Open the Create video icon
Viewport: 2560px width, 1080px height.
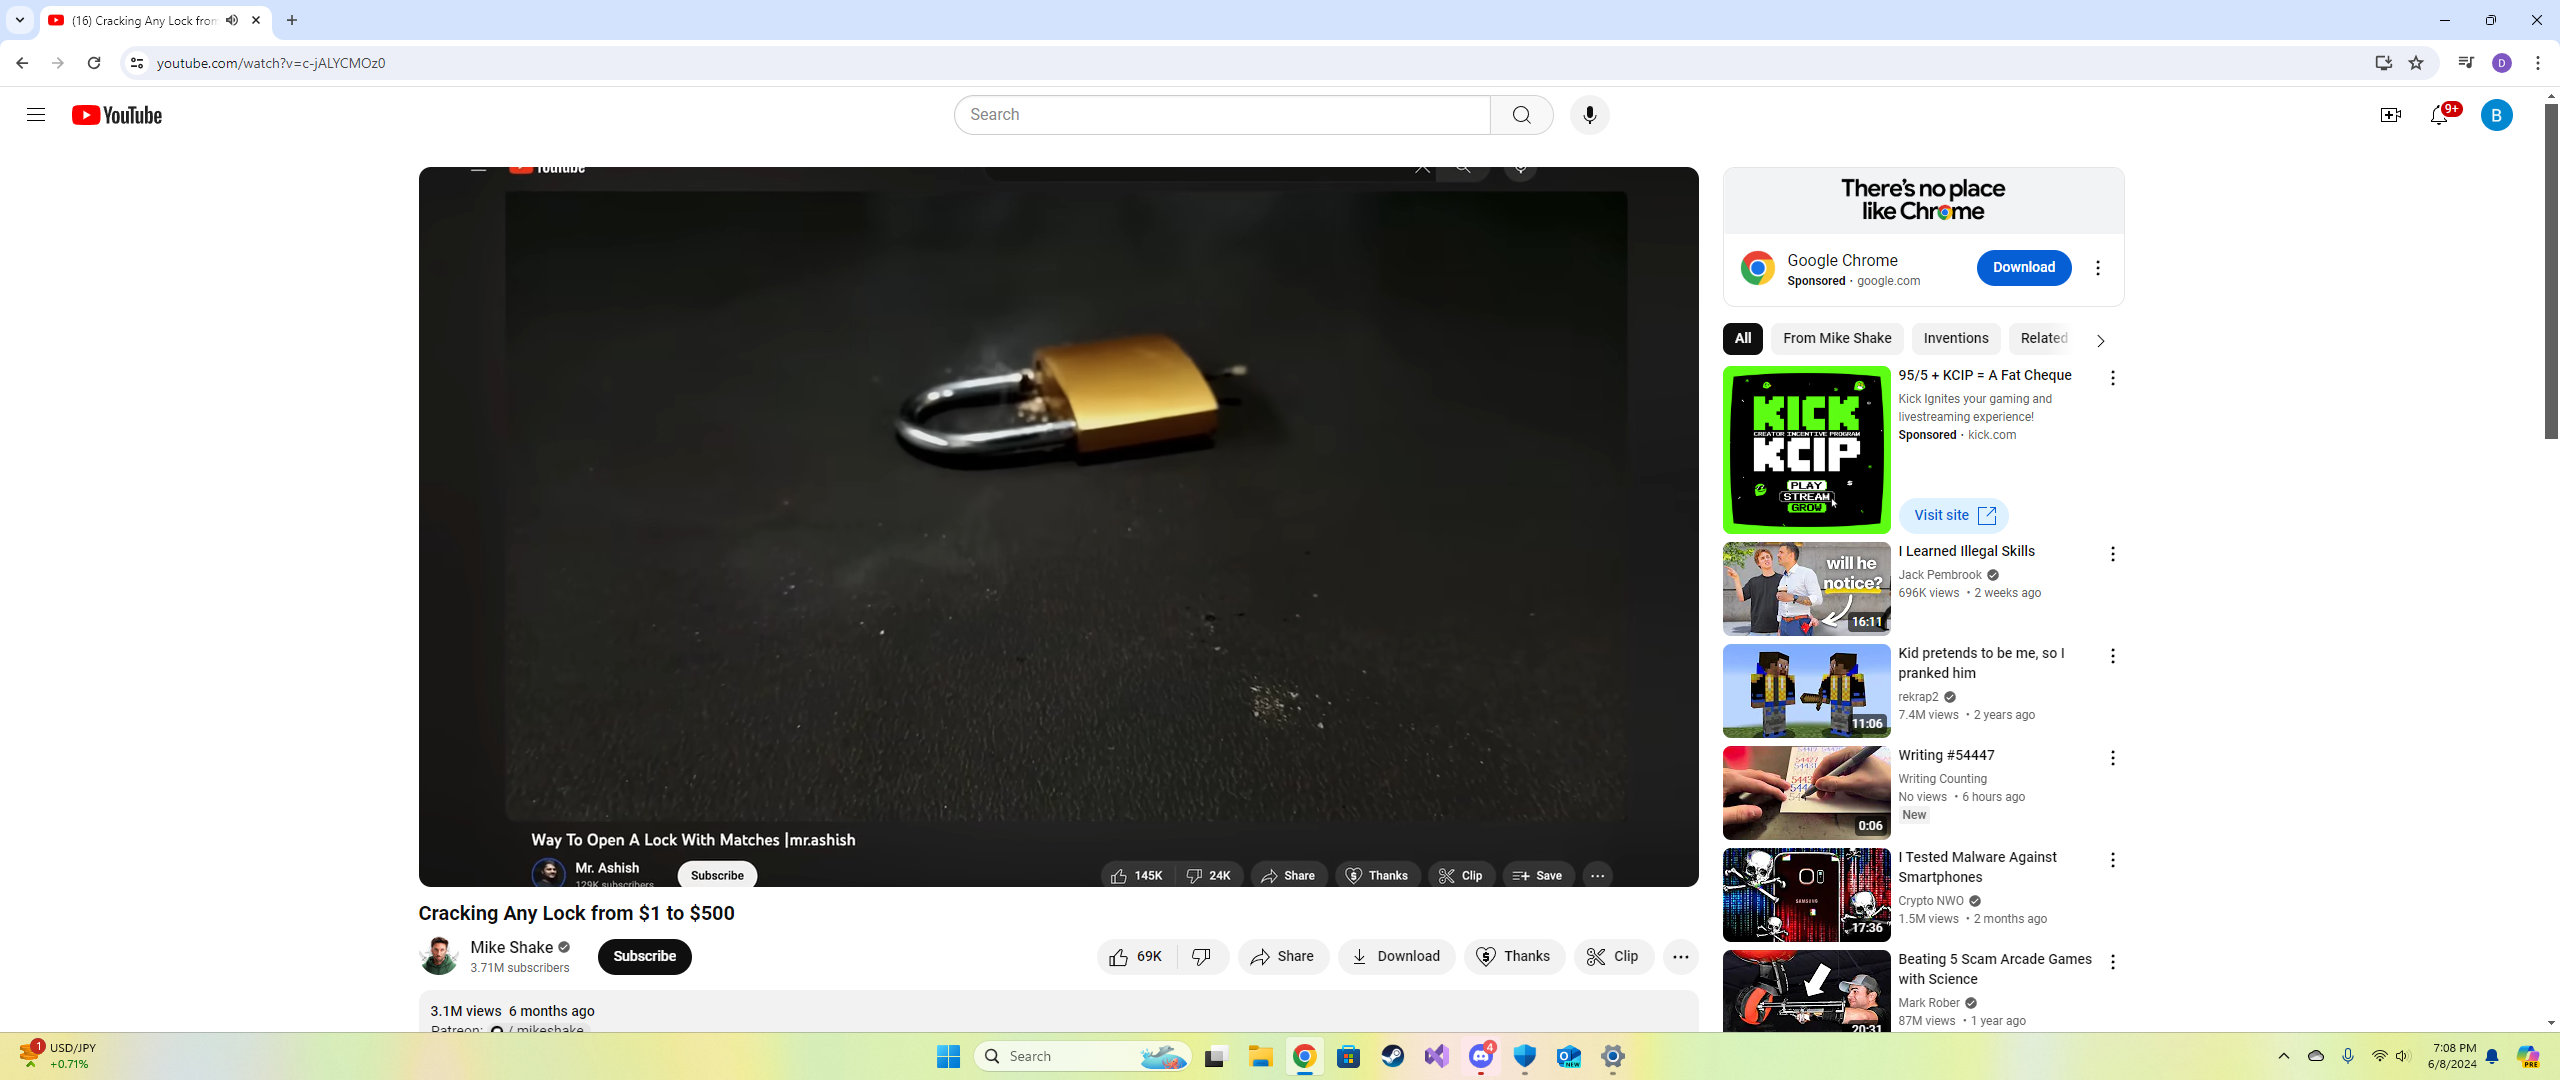(2390, 115)
